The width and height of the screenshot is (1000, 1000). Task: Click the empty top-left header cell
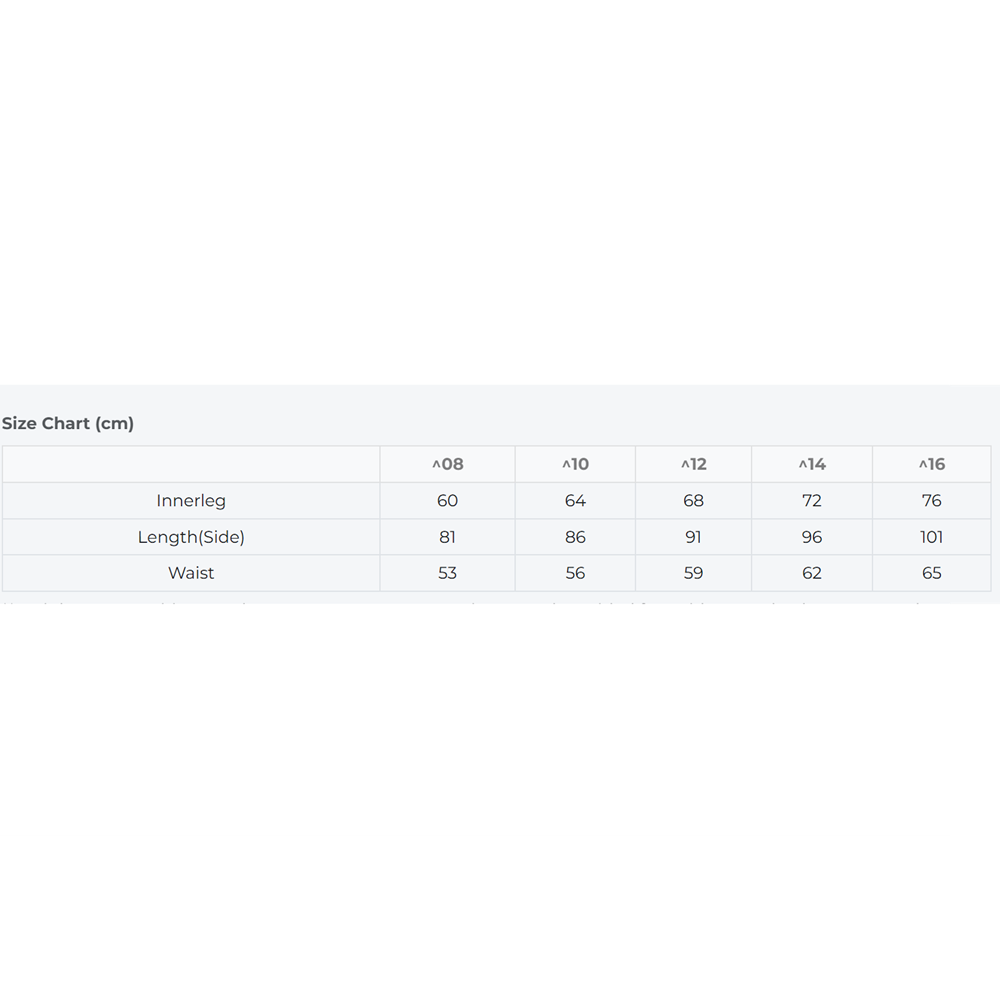coord(191,464)
